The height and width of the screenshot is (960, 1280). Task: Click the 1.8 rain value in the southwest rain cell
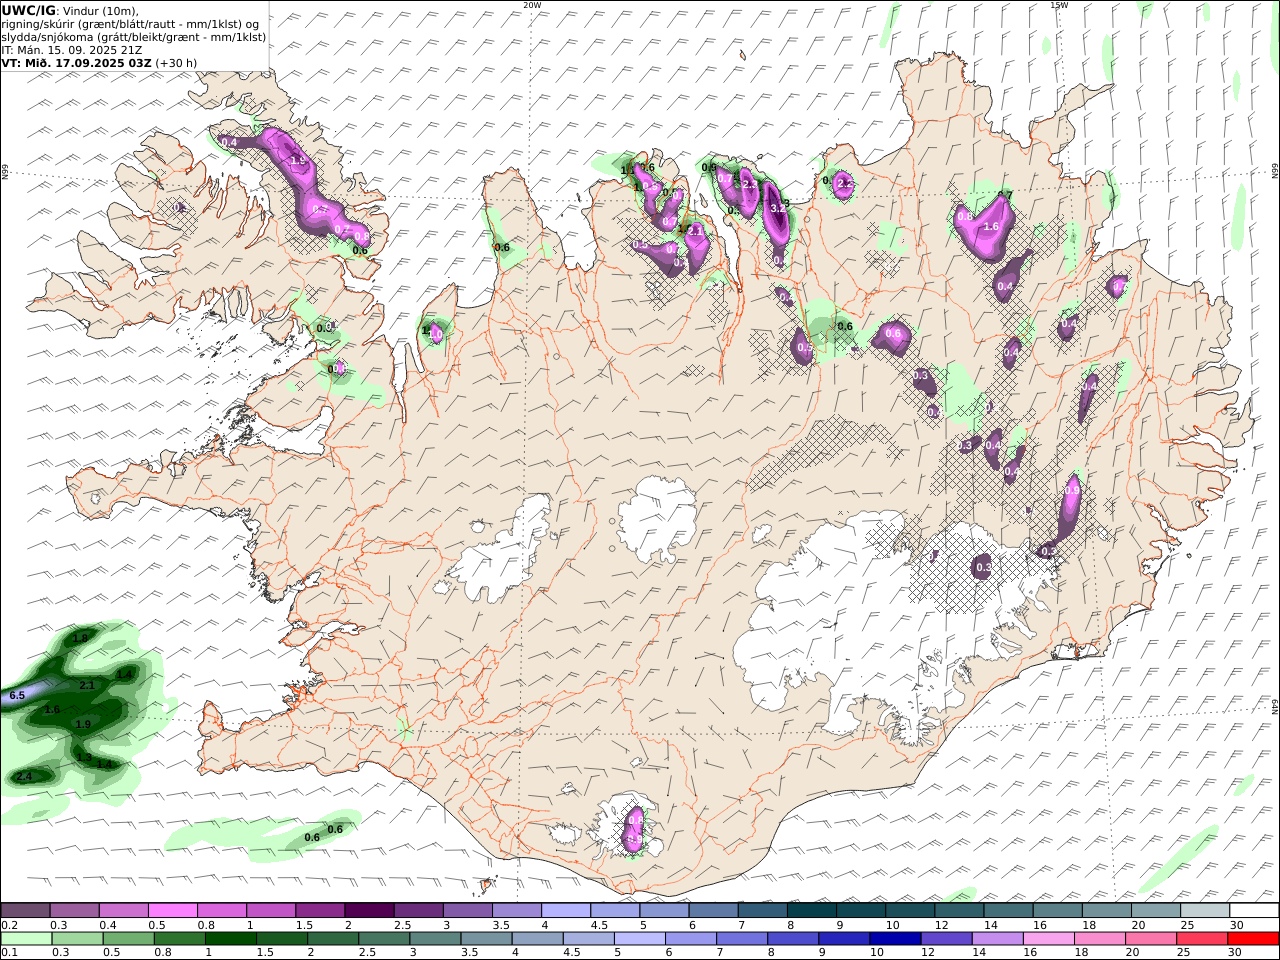(x=81, y=637)
